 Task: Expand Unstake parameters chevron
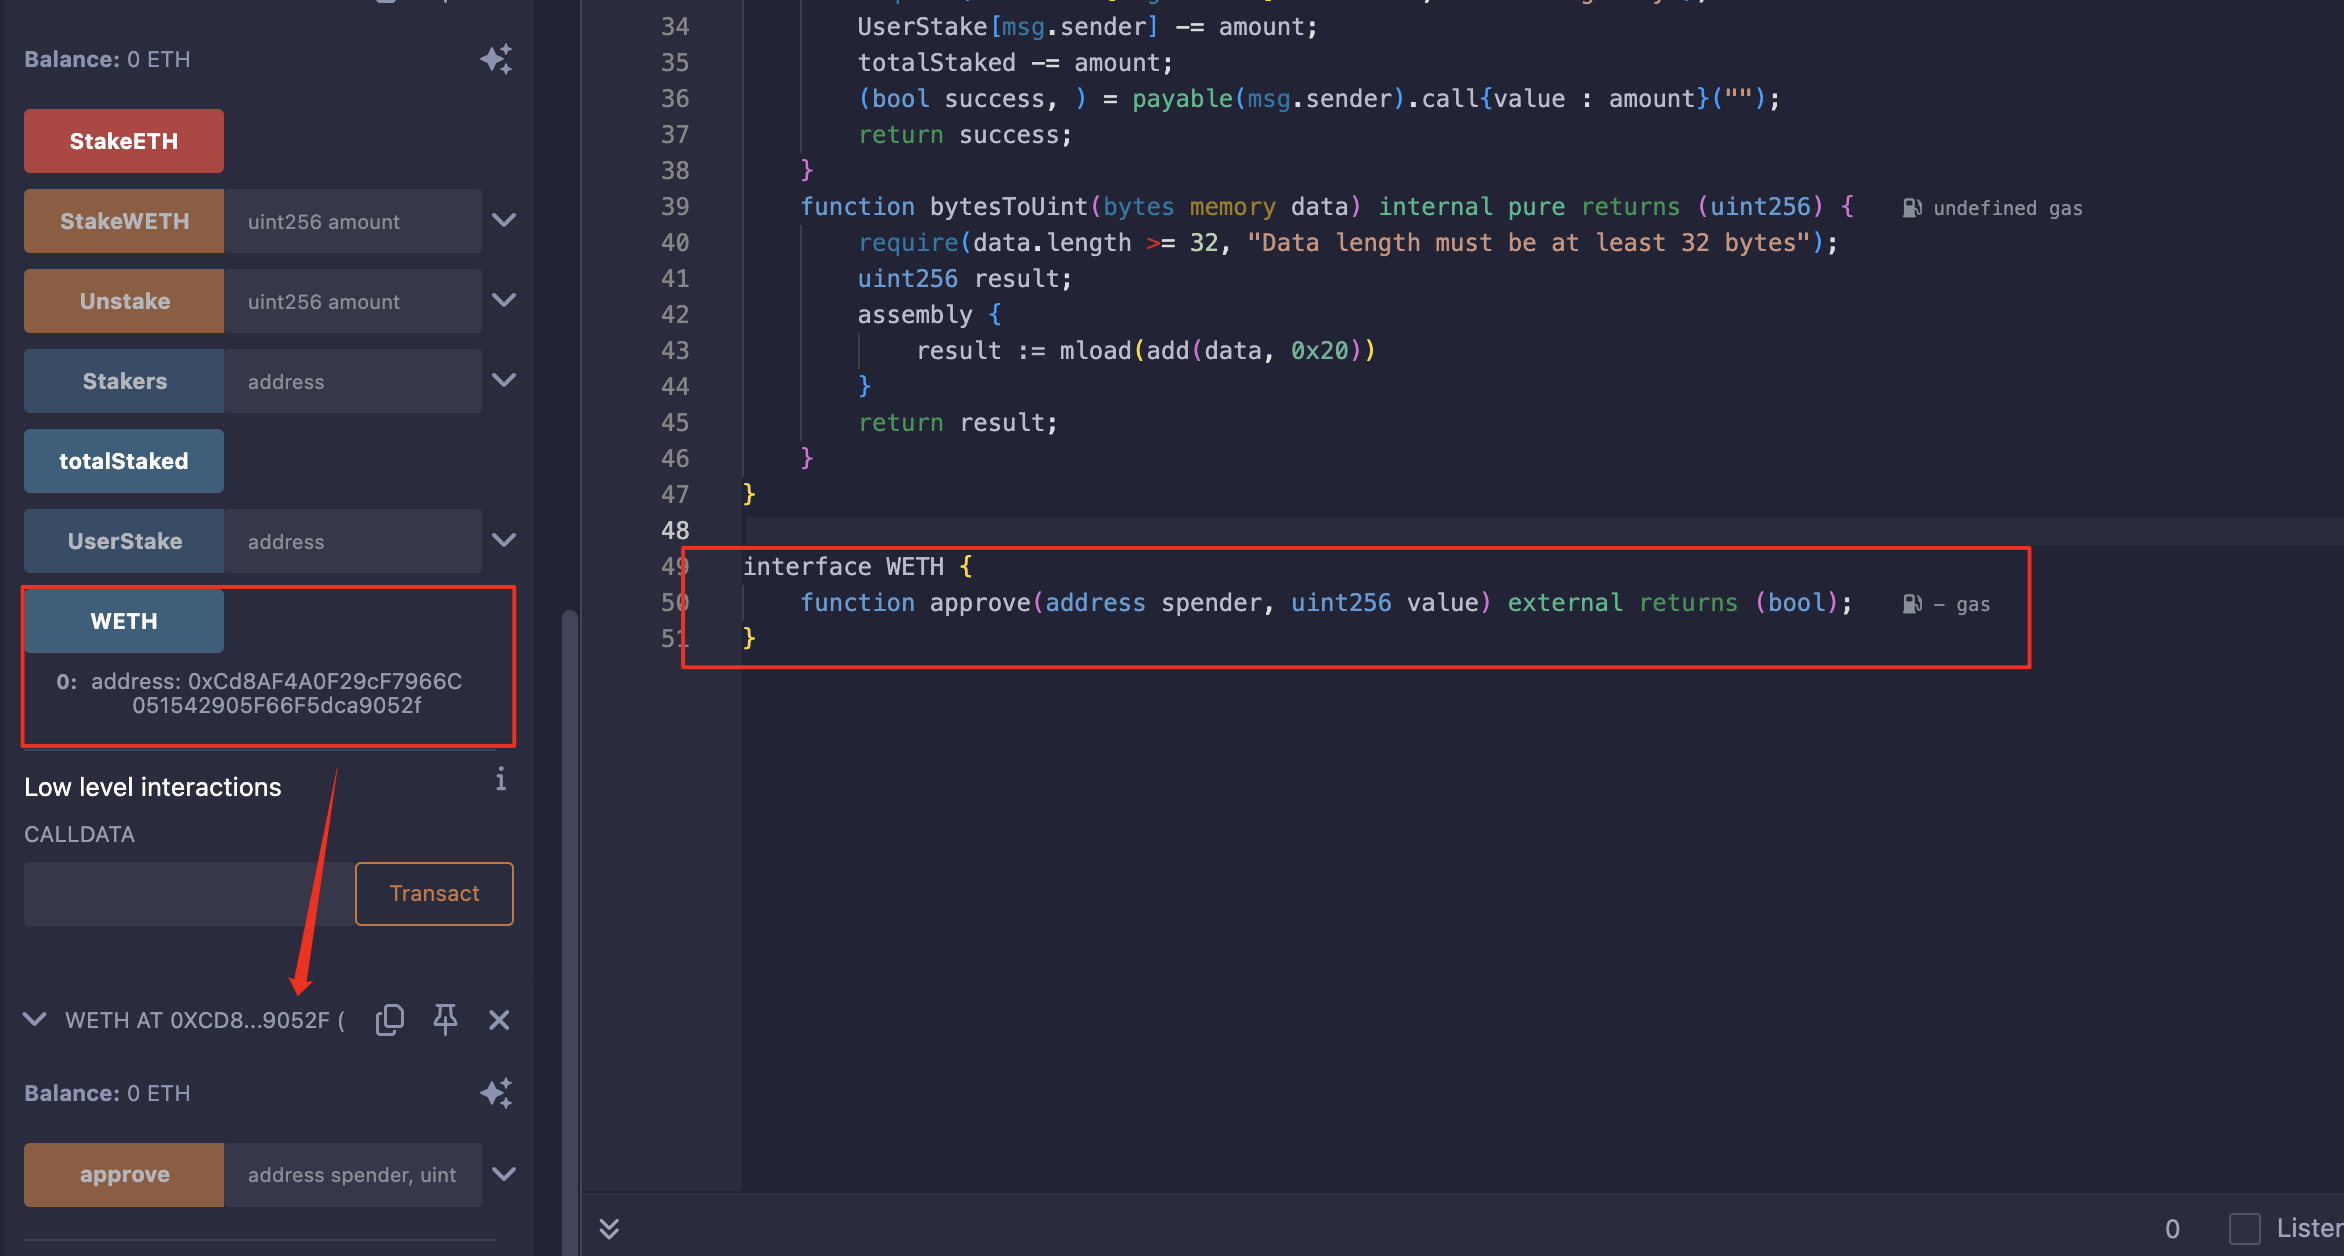click(x=504, y=300)
